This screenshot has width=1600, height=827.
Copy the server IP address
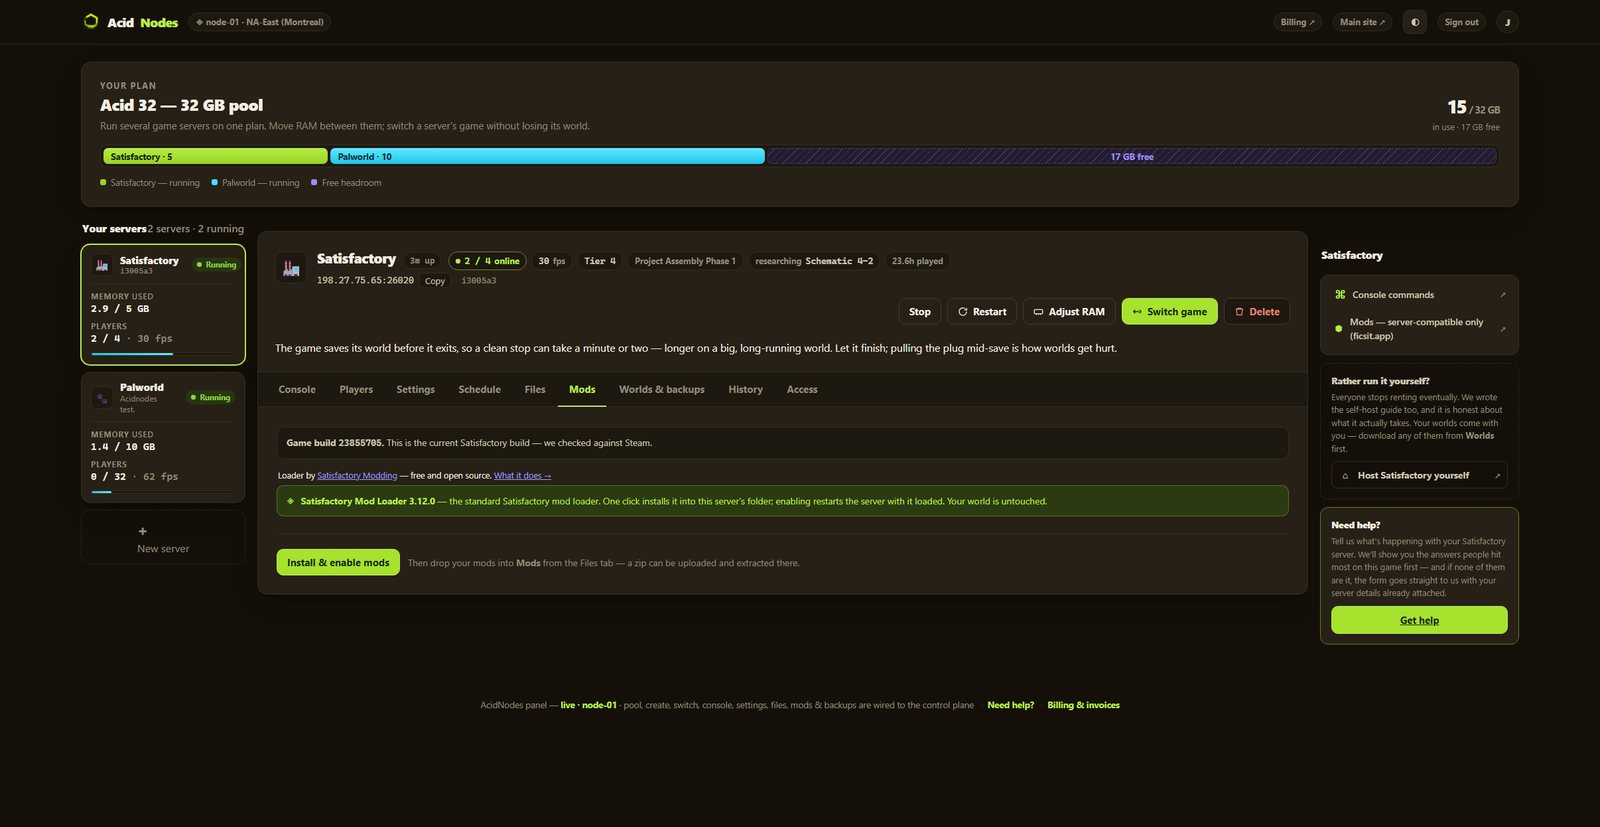[435, 281]
